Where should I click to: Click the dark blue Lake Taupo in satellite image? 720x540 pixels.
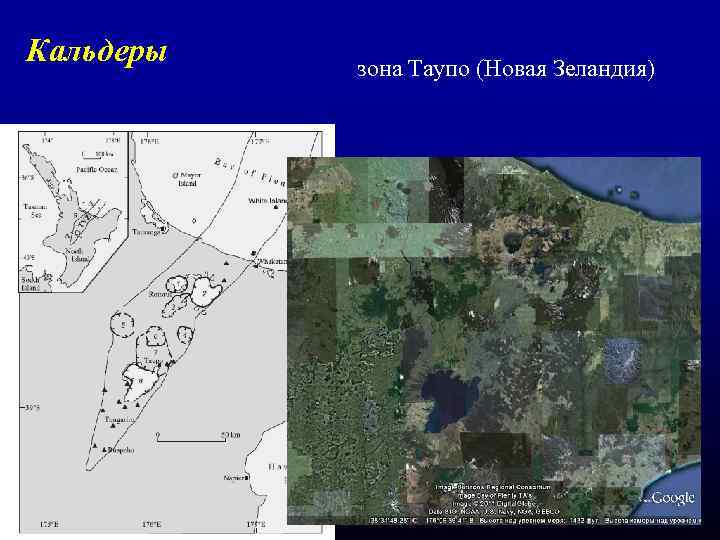(448, 399)
